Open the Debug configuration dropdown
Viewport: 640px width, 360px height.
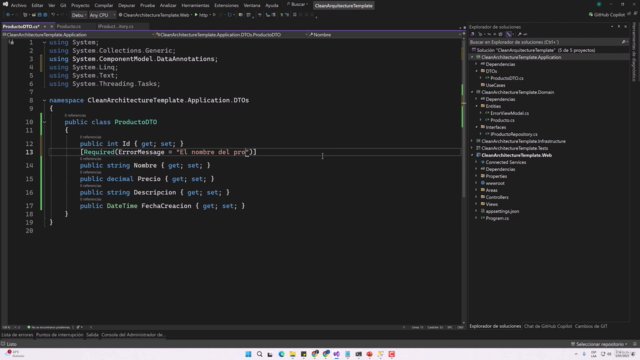(x=79, y=15)
